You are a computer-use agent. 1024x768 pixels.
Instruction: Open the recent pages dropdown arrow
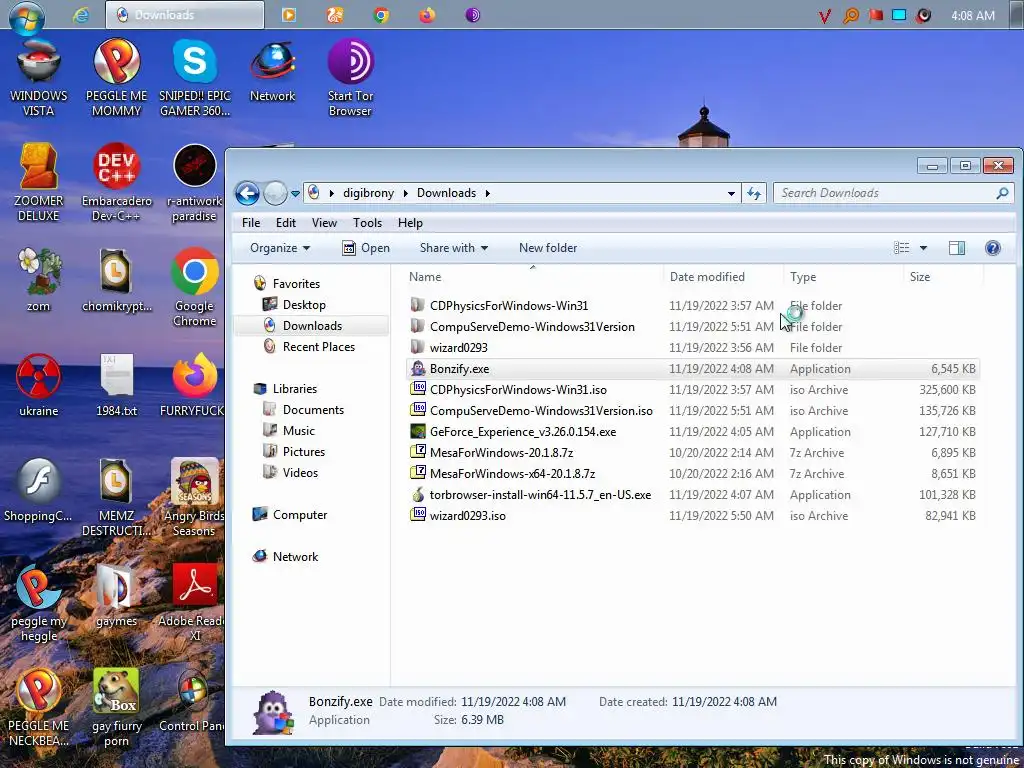click(x=295, y=193)
